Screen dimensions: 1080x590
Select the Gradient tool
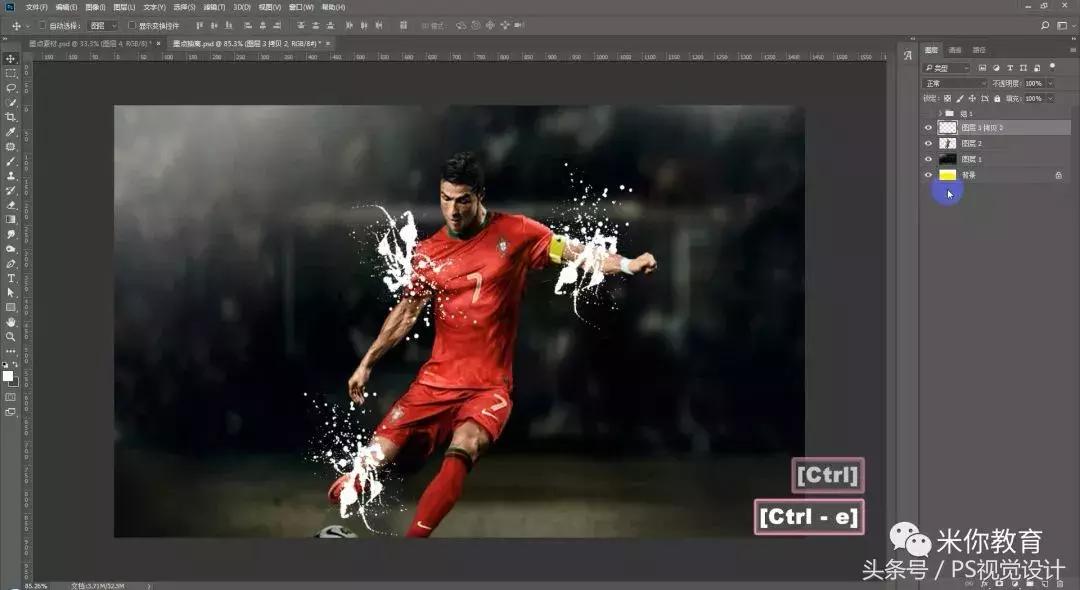(x=10, y=220)
